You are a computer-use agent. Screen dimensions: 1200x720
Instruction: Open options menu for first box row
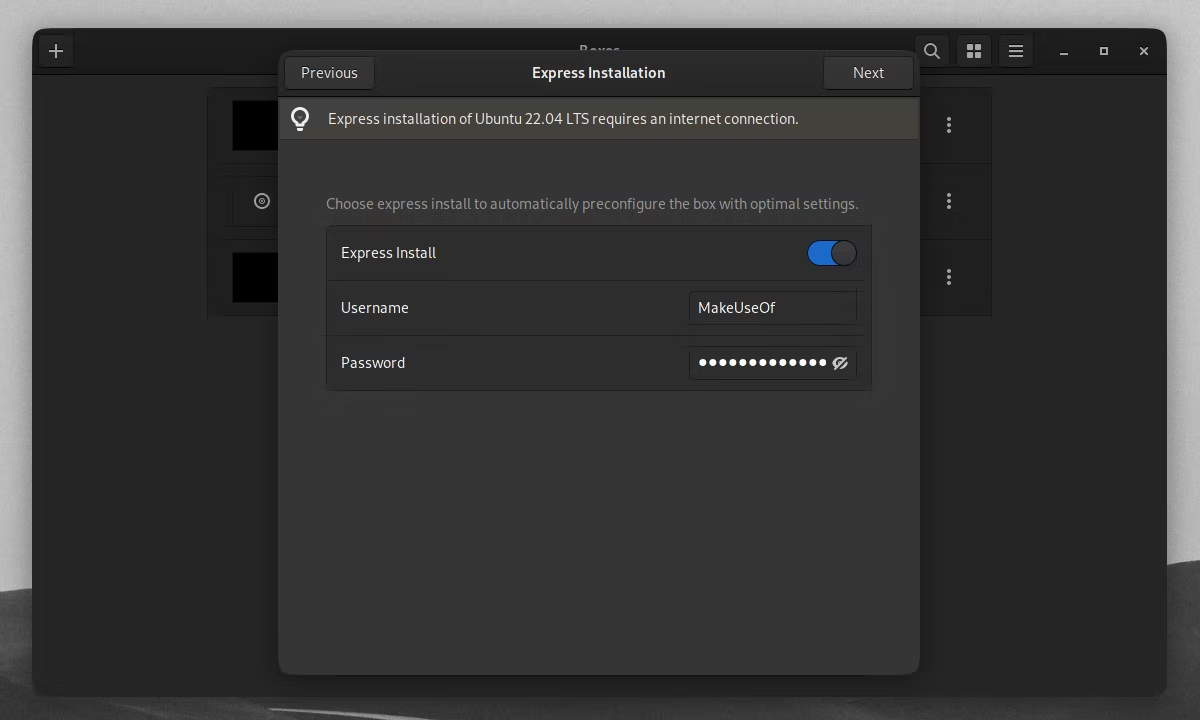click(x=949, y=125)
